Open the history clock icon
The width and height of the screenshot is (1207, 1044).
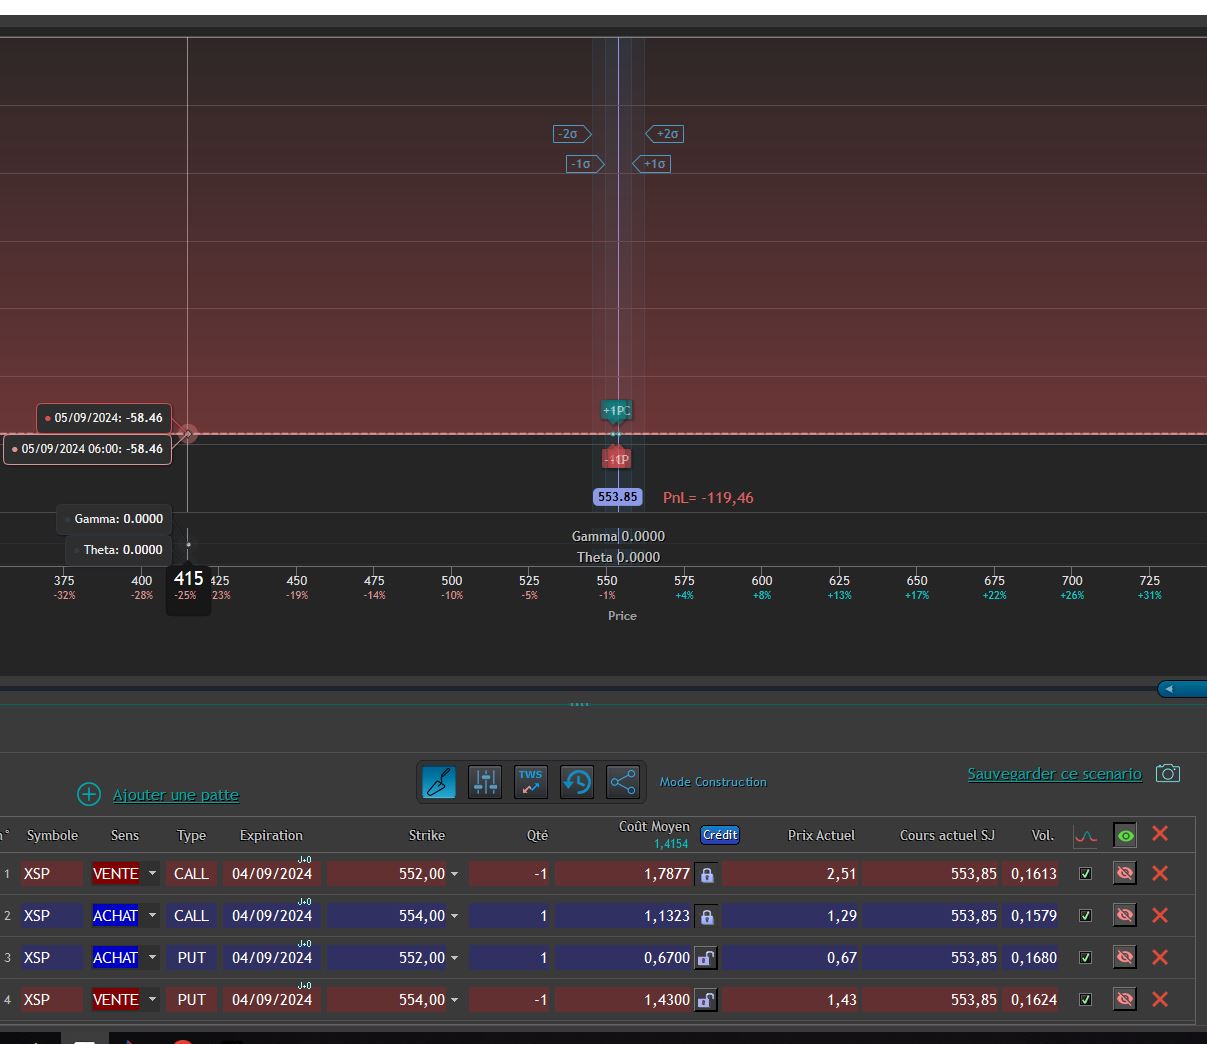coord(577,782)
